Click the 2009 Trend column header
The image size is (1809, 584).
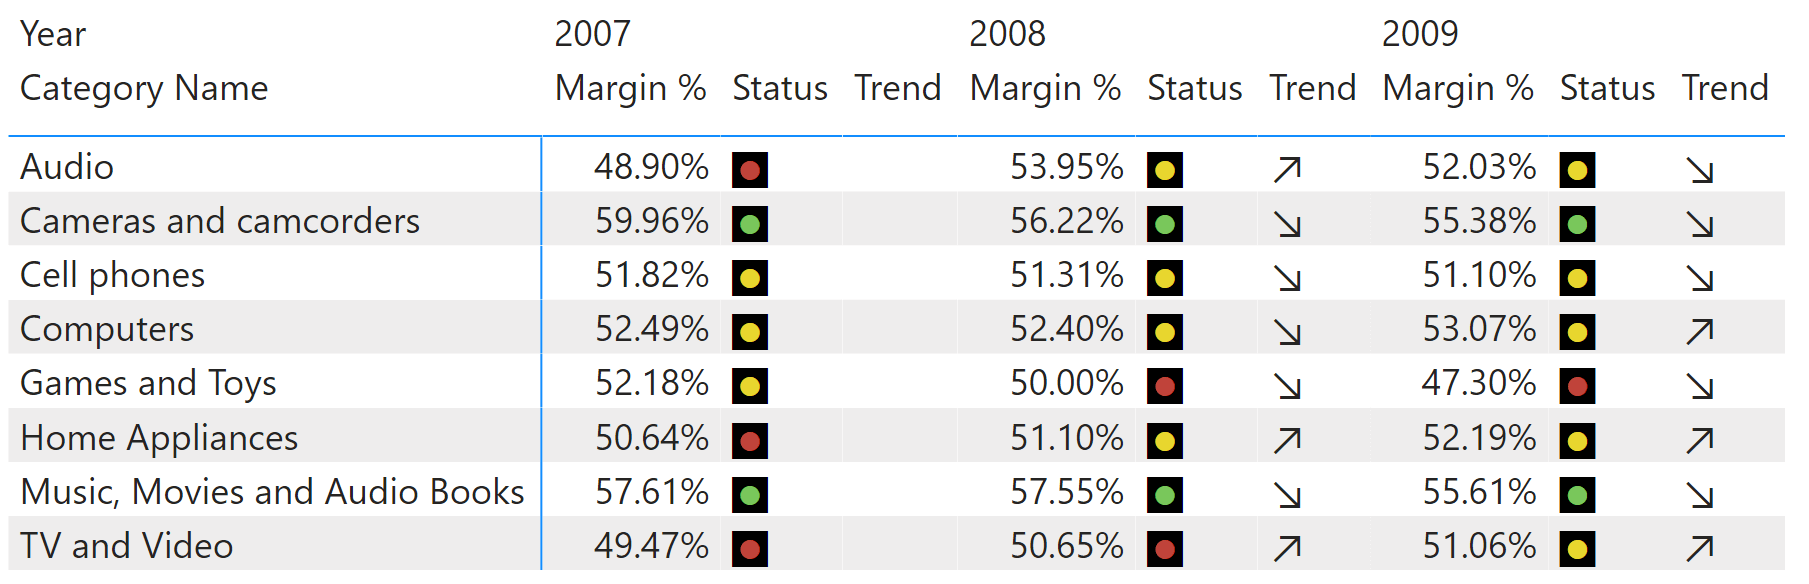click(1725, 88)
